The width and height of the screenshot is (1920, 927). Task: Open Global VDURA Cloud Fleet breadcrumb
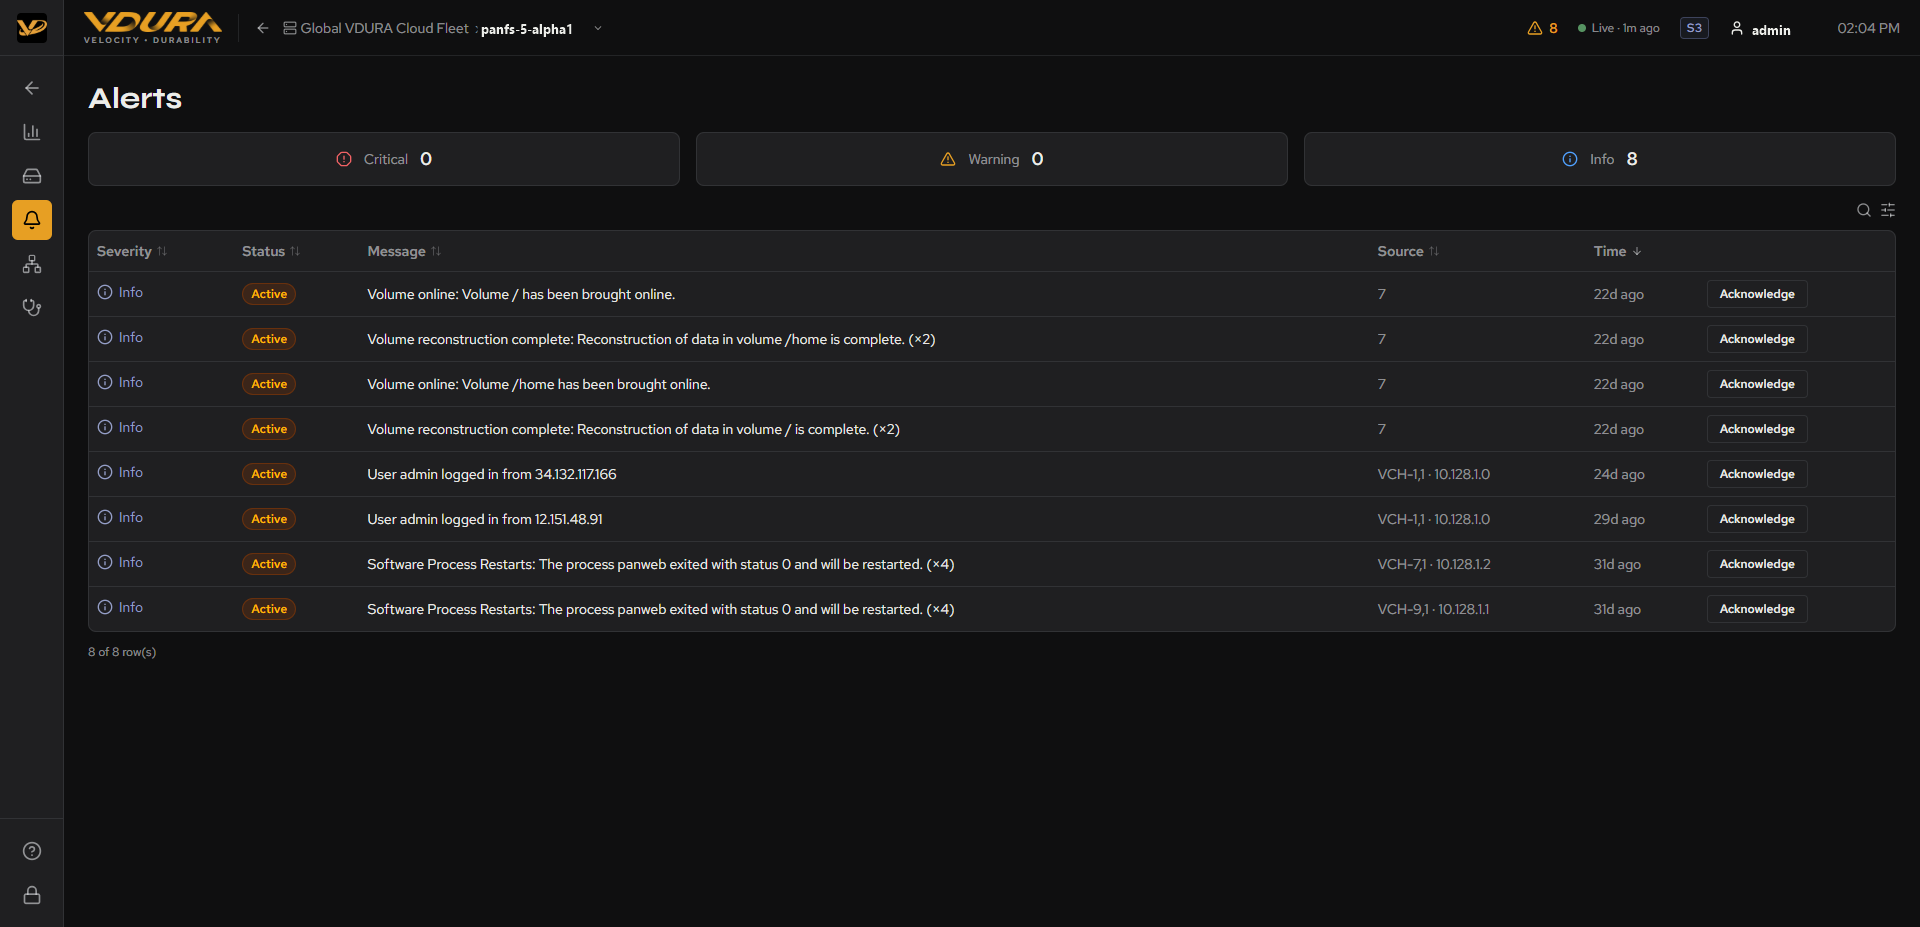[376, 28]
